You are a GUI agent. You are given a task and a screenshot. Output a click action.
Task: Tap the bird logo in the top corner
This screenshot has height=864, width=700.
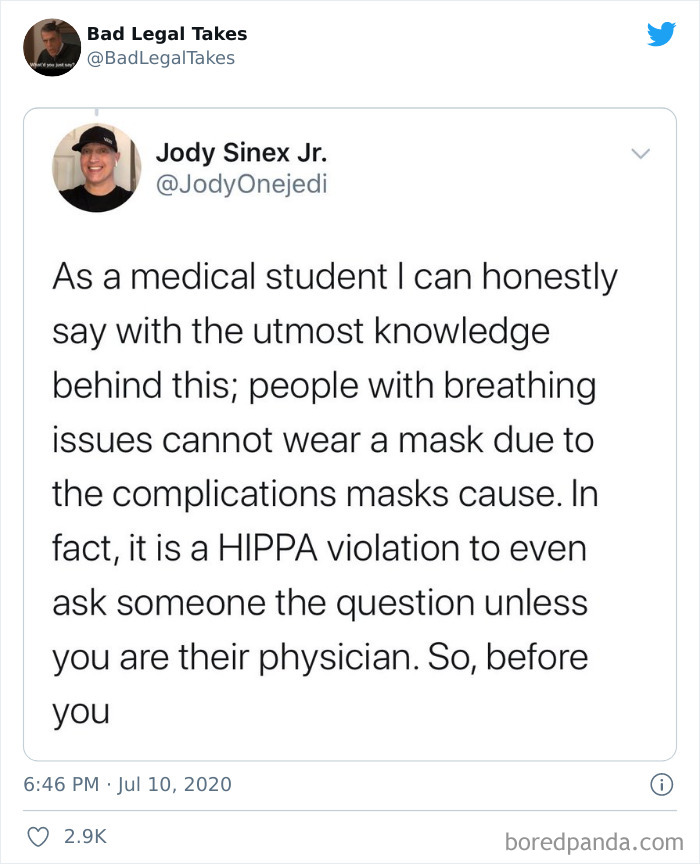[662, 34]
